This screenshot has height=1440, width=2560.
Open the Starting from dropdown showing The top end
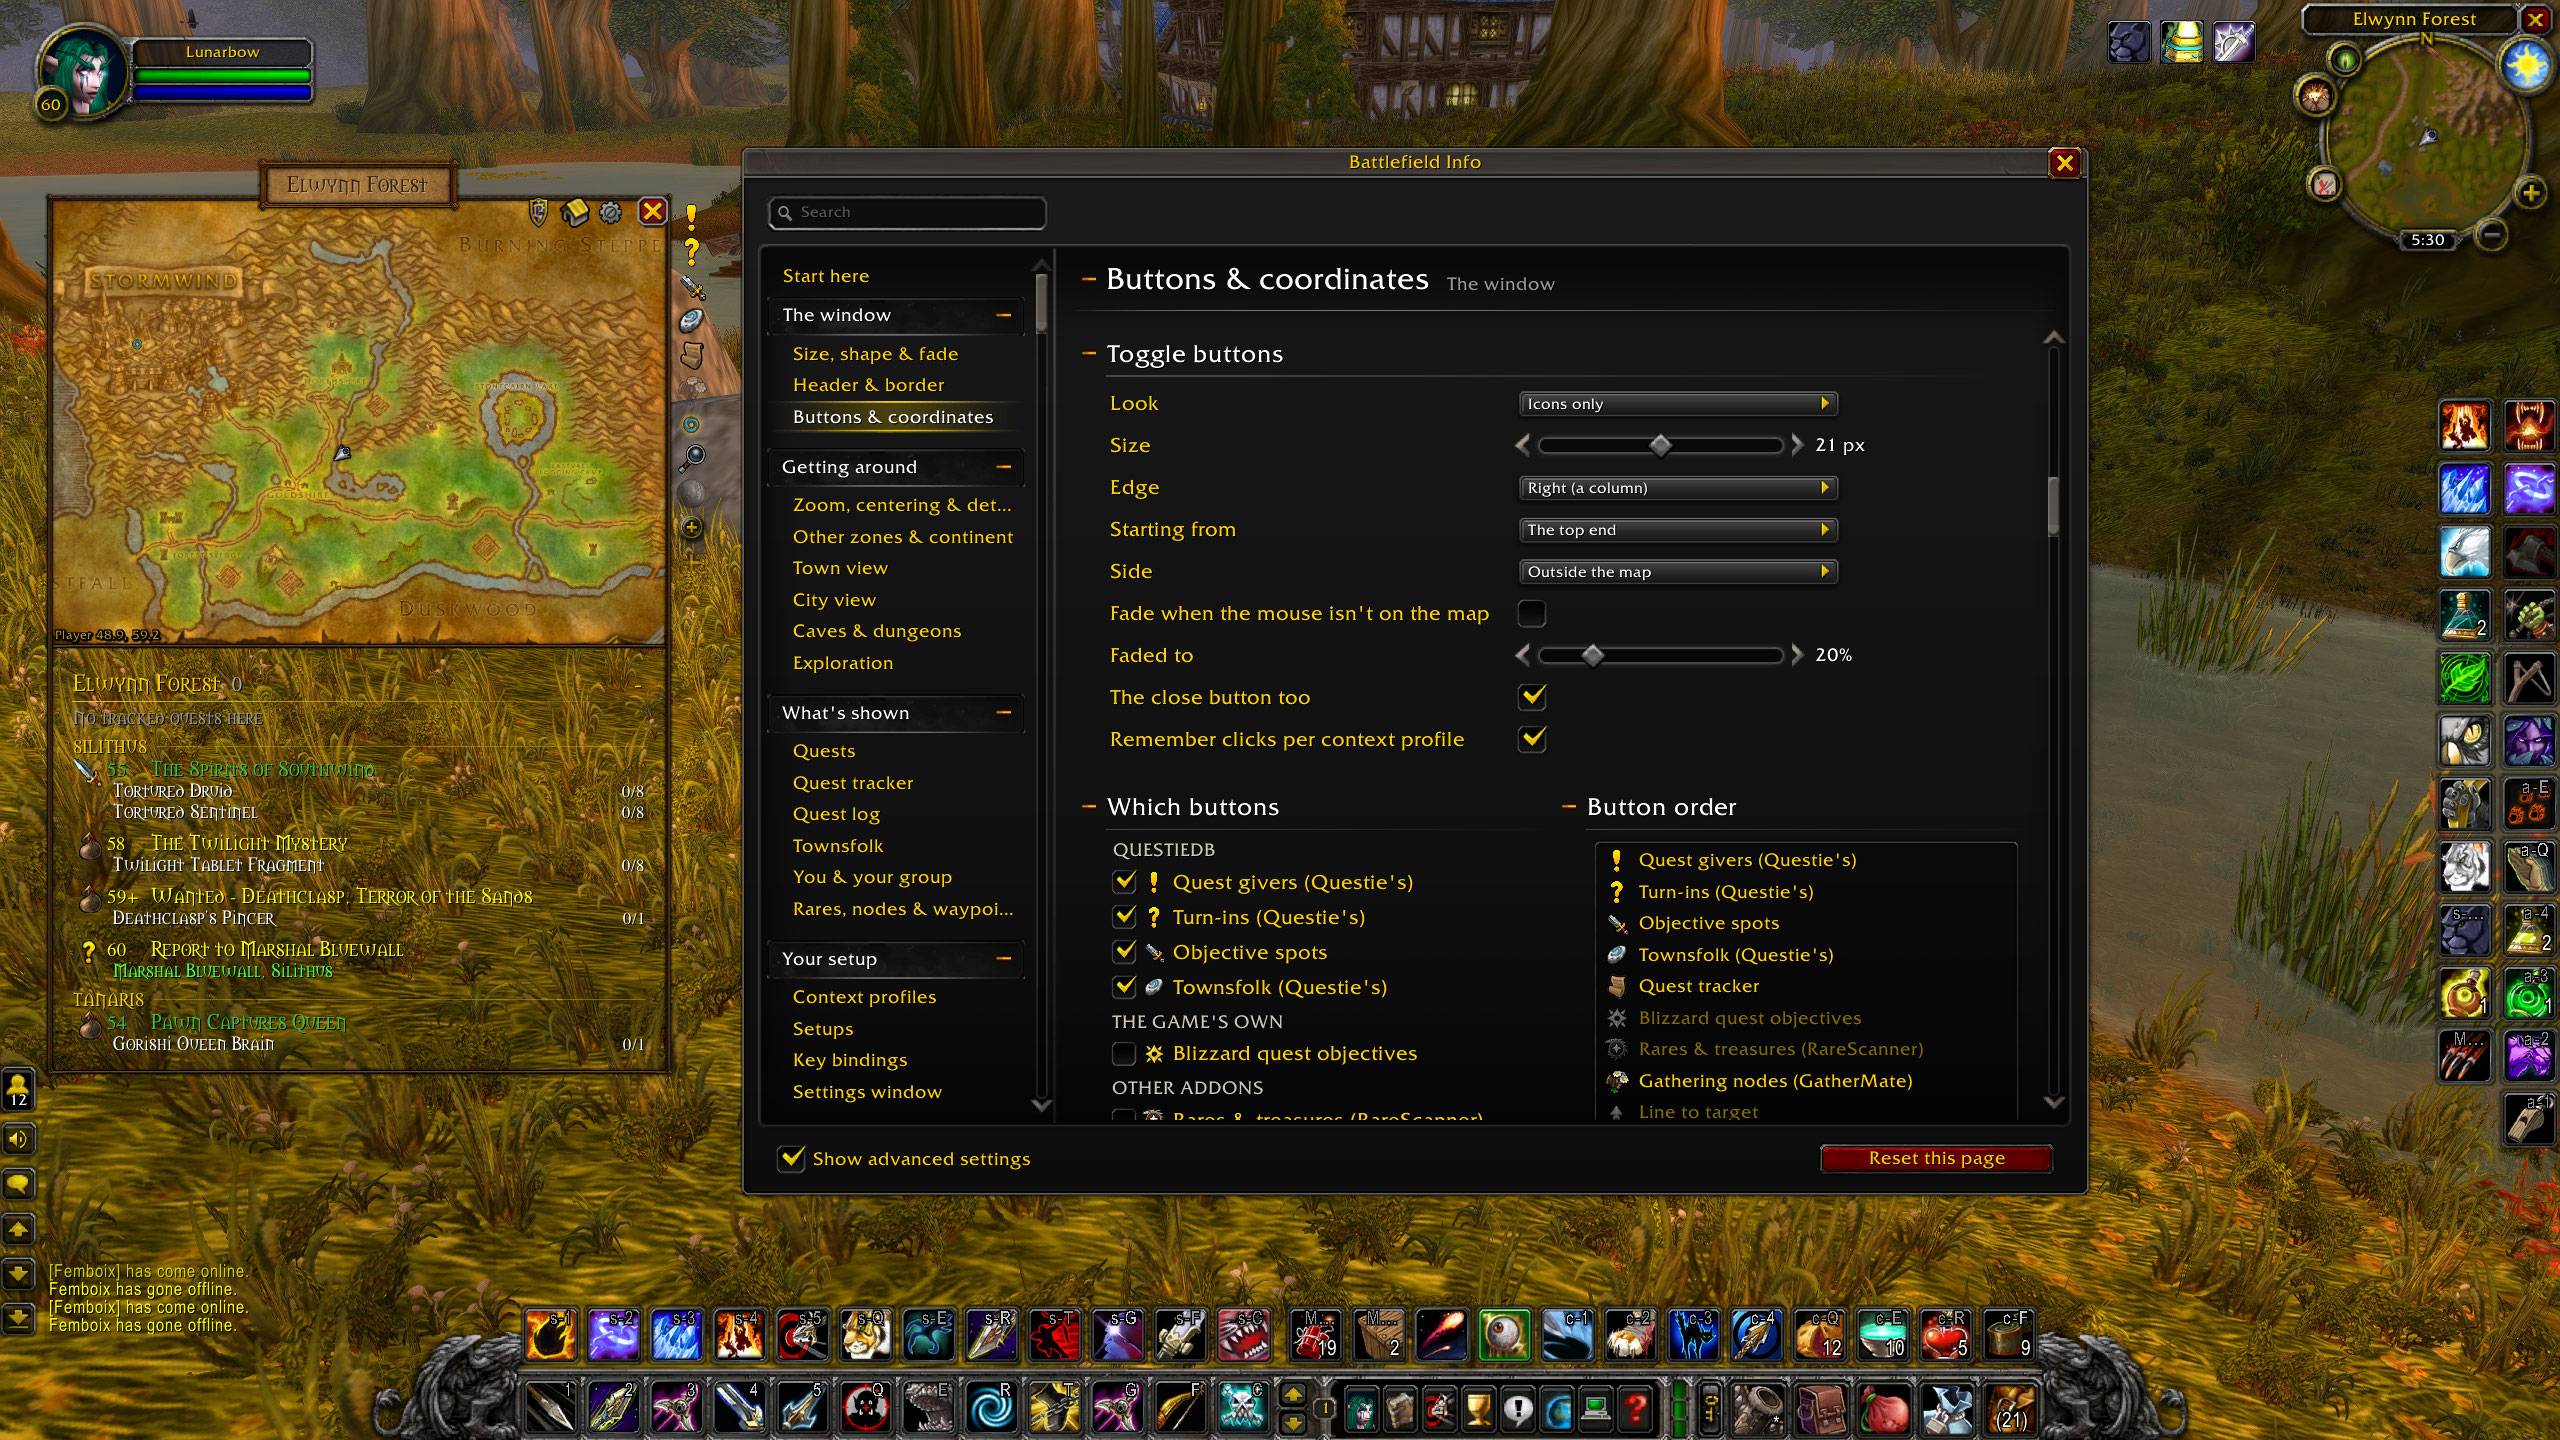pos(1678,529)
